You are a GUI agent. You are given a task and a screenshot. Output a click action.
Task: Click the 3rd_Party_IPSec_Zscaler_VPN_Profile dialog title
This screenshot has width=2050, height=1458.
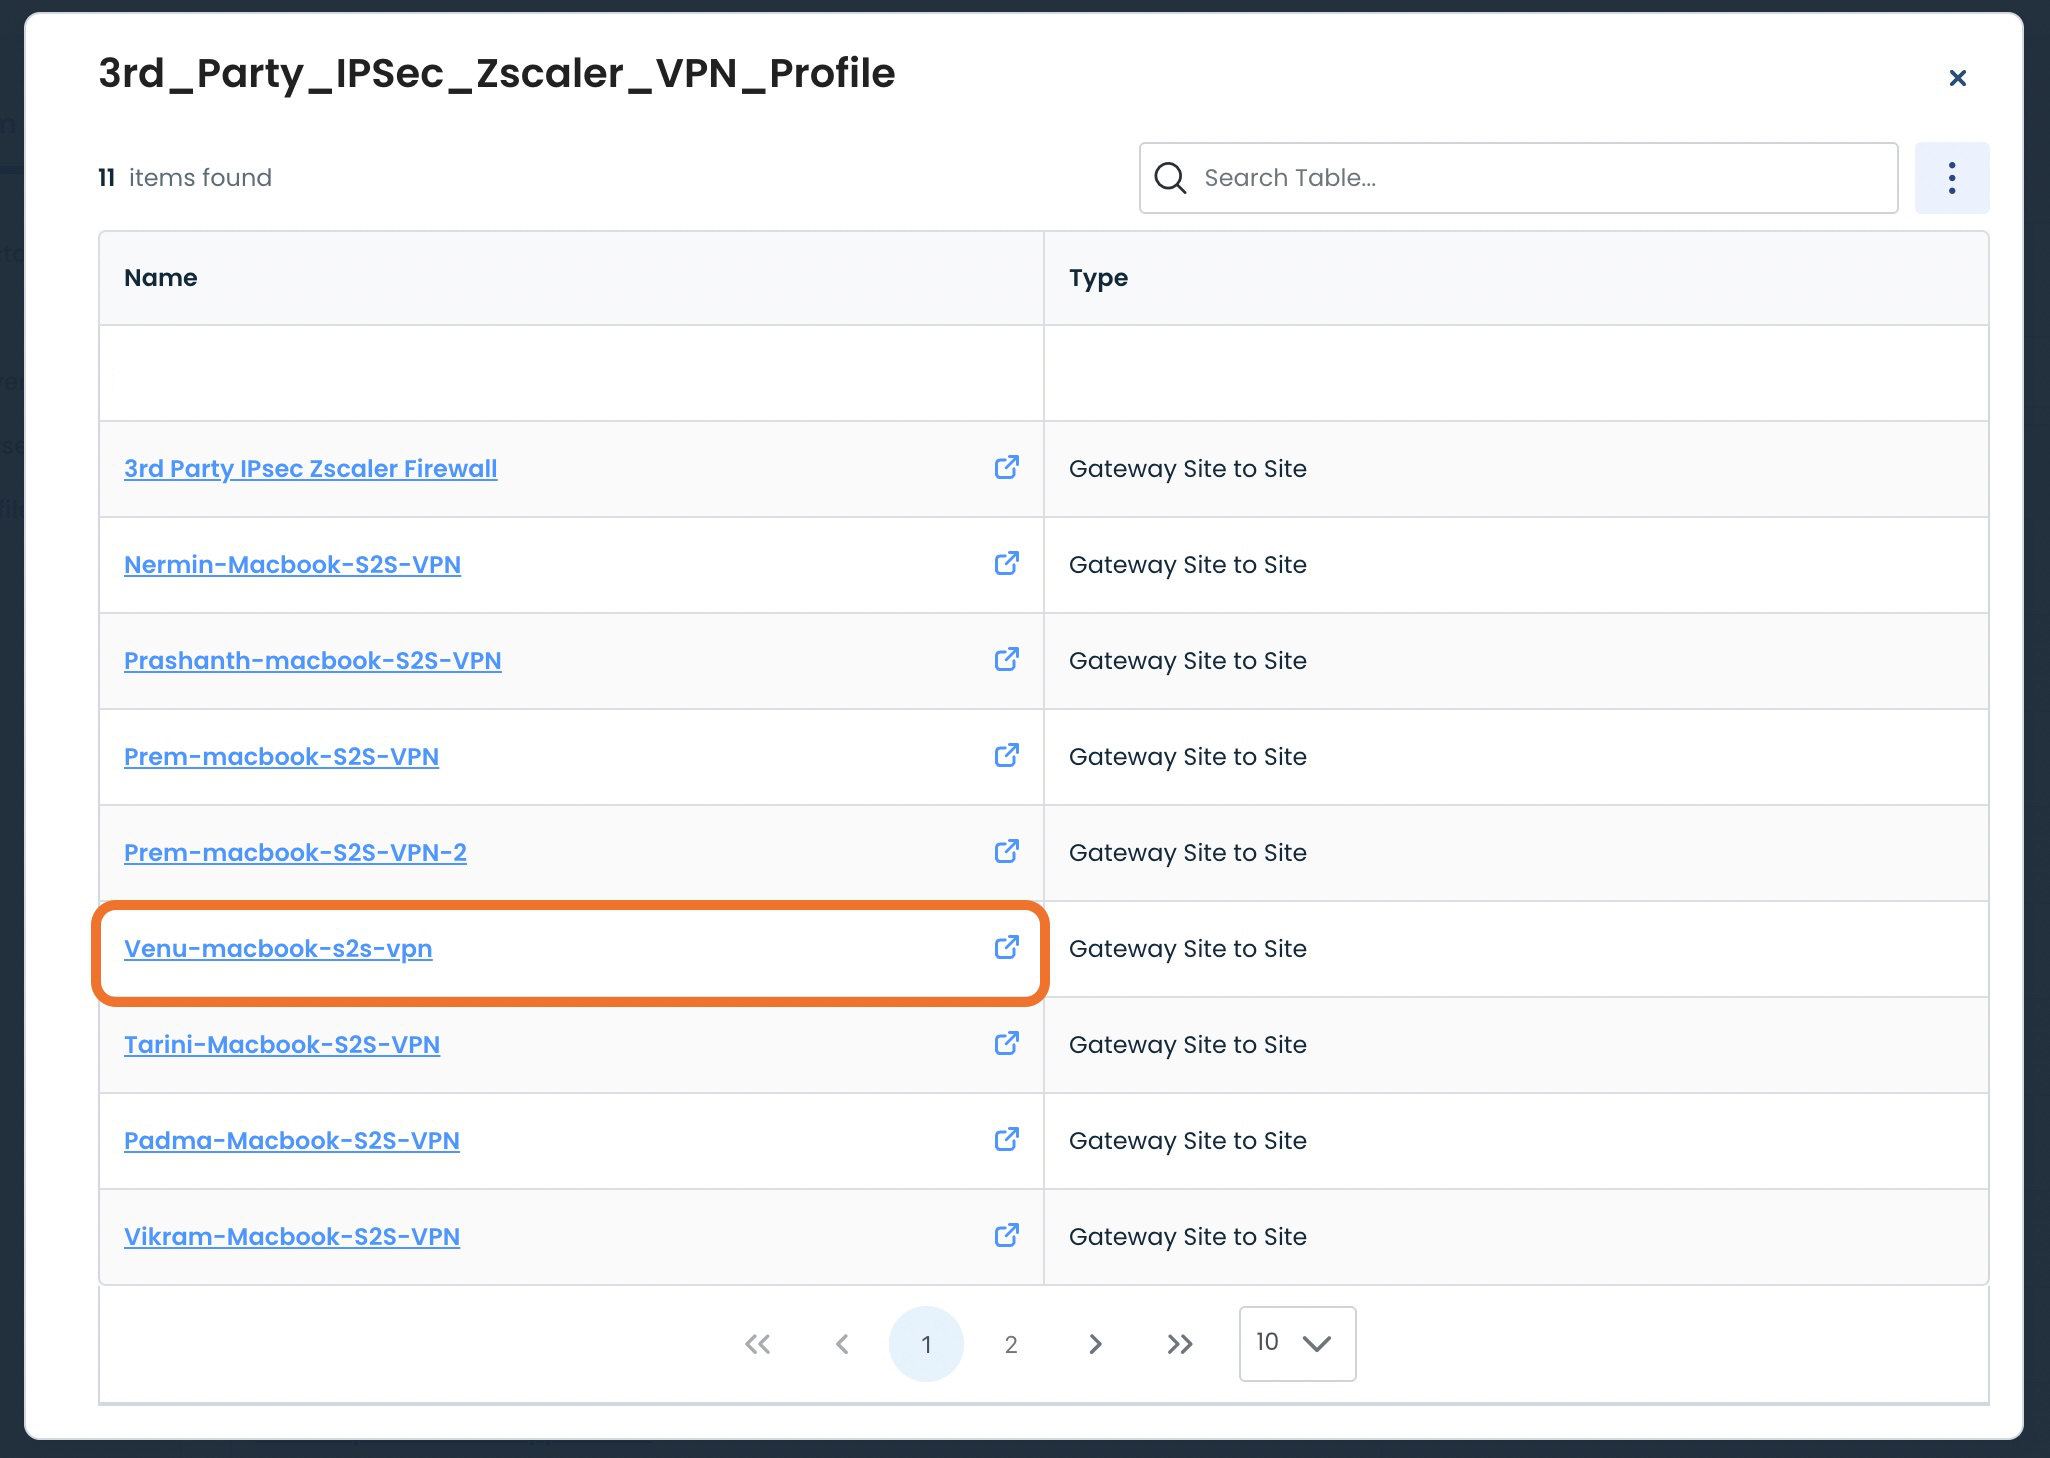point(497,74)
